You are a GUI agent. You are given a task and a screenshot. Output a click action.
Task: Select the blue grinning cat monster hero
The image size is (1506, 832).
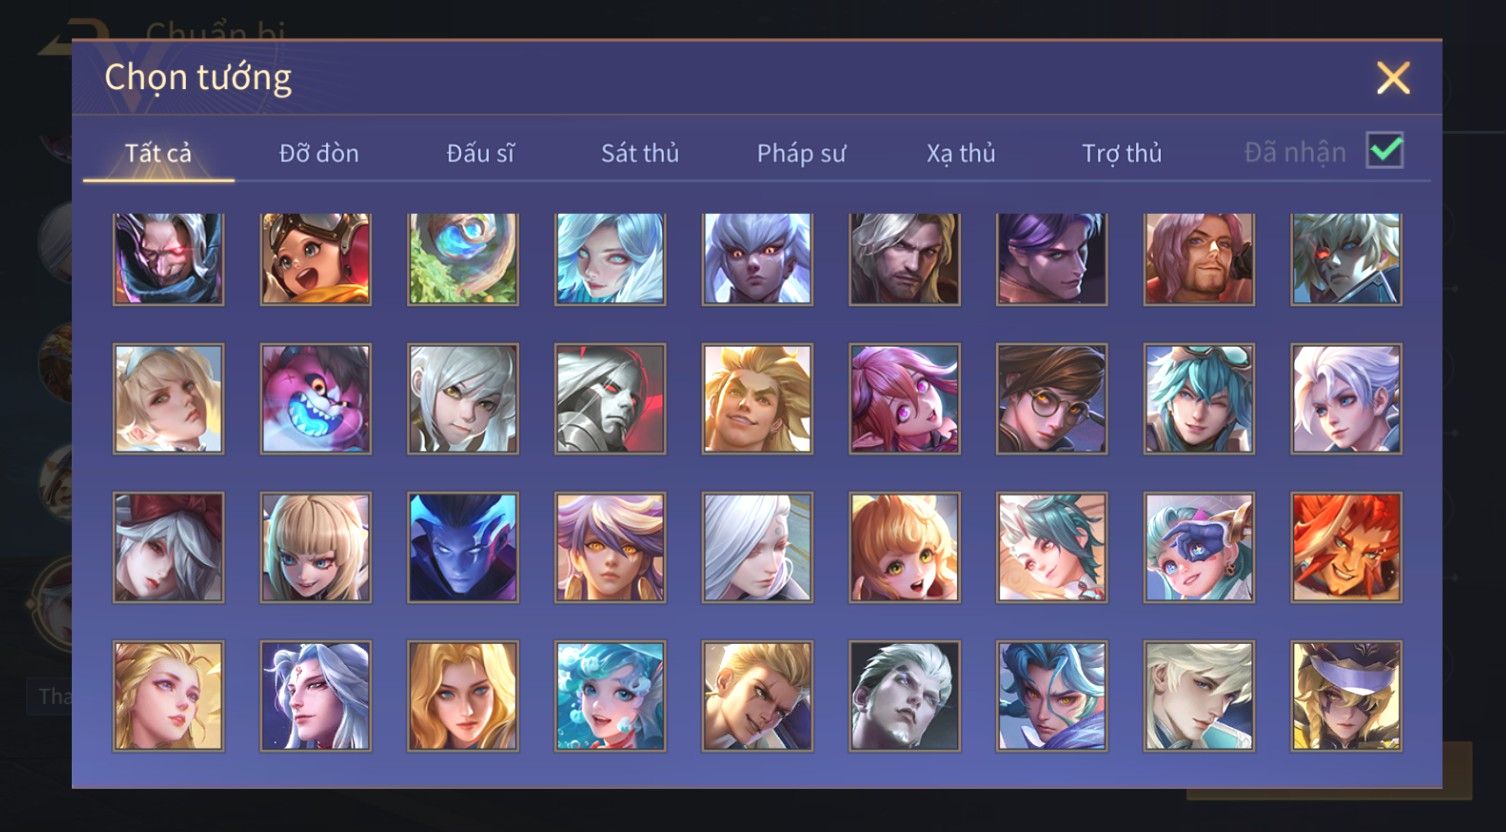click(x=316, y=399)
